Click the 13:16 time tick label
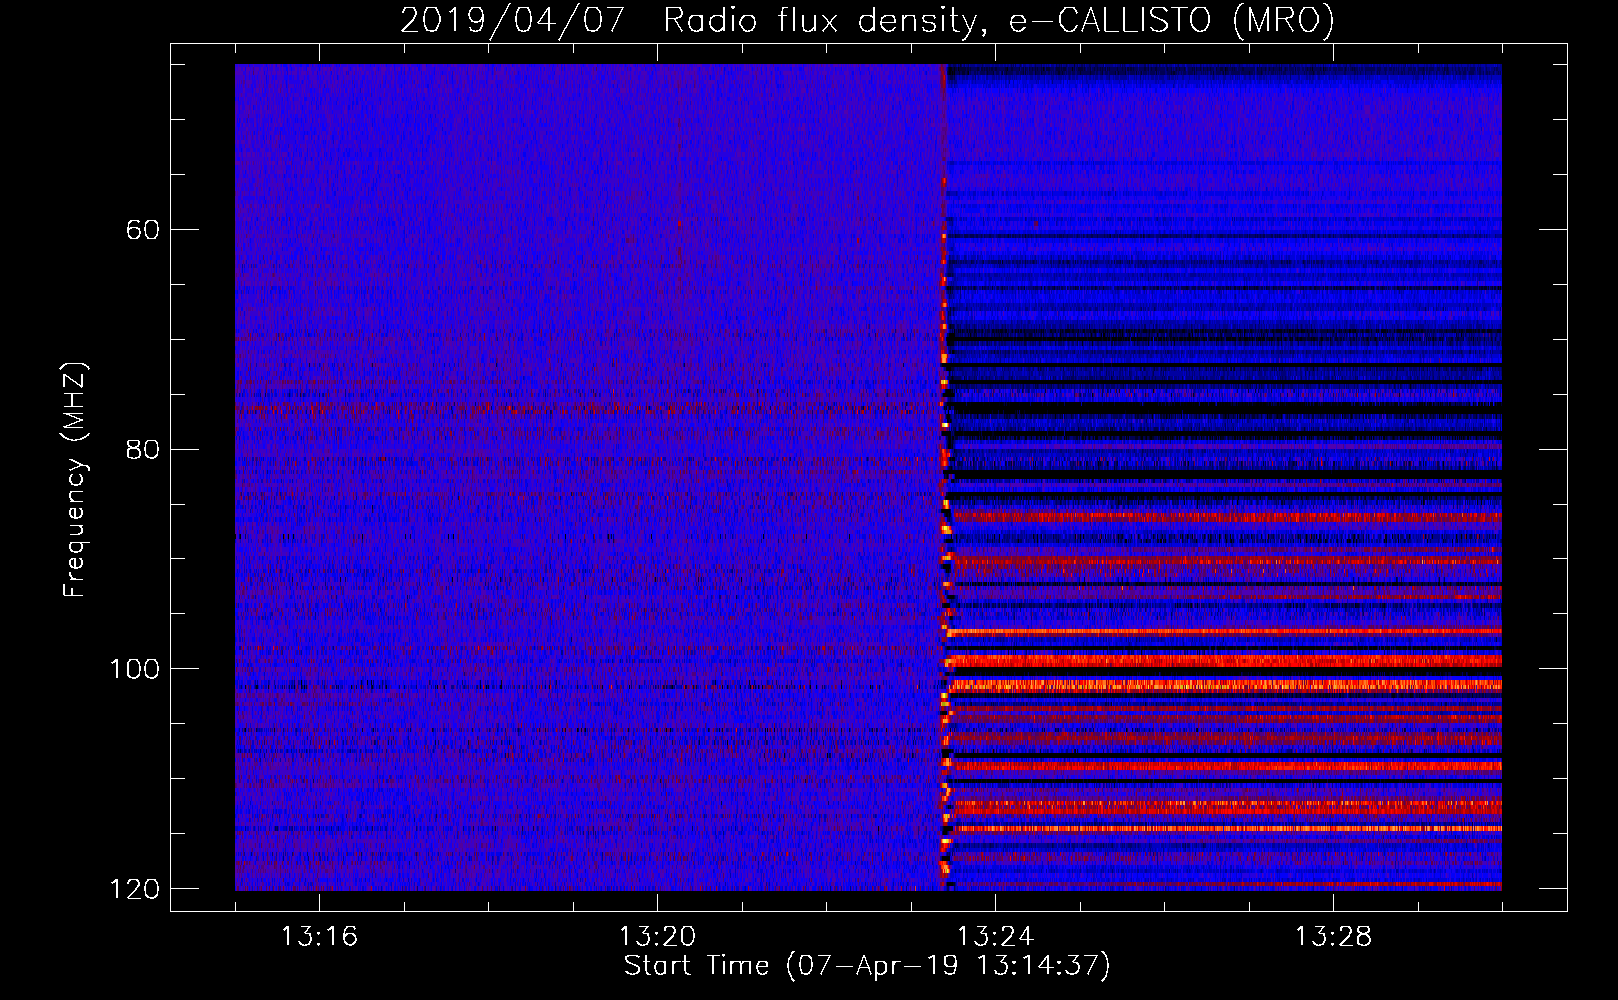The height and width of the screenshot is (1000, 1618). pyautogui.click(x=319, y=936)
